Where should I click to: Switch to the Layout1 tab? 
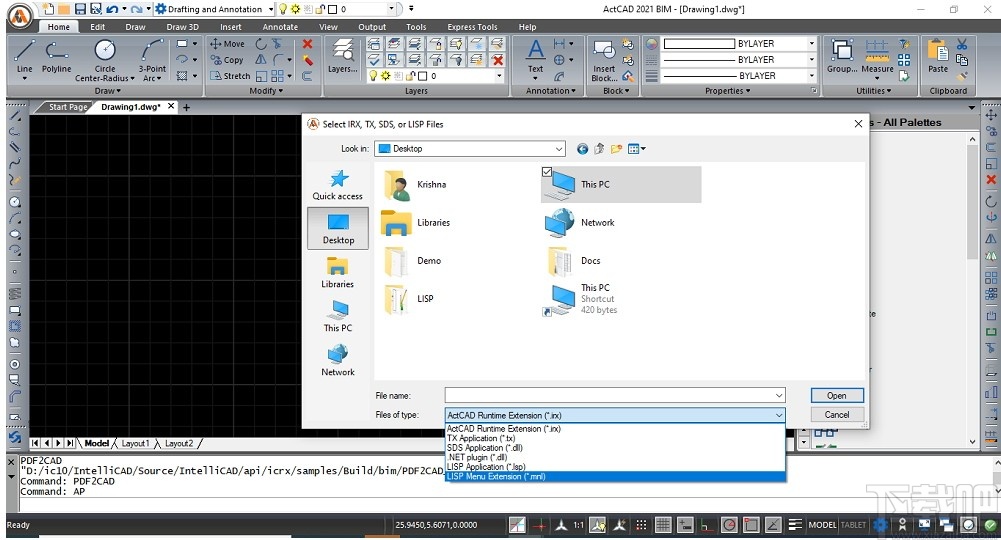point(135,443)
